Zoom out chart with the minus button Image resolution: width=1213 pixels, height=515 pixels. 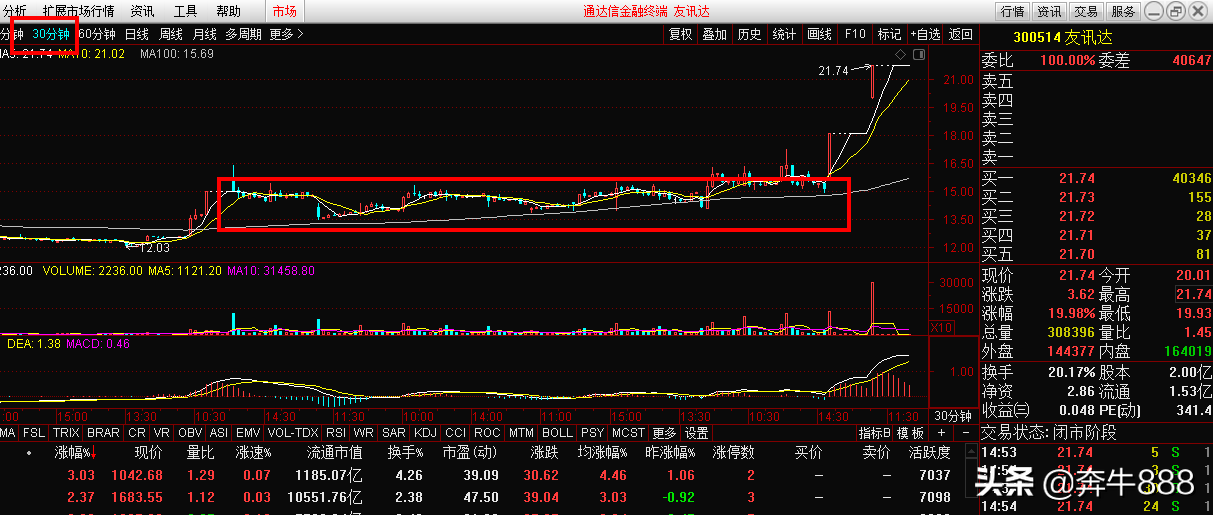coord(965,433)
